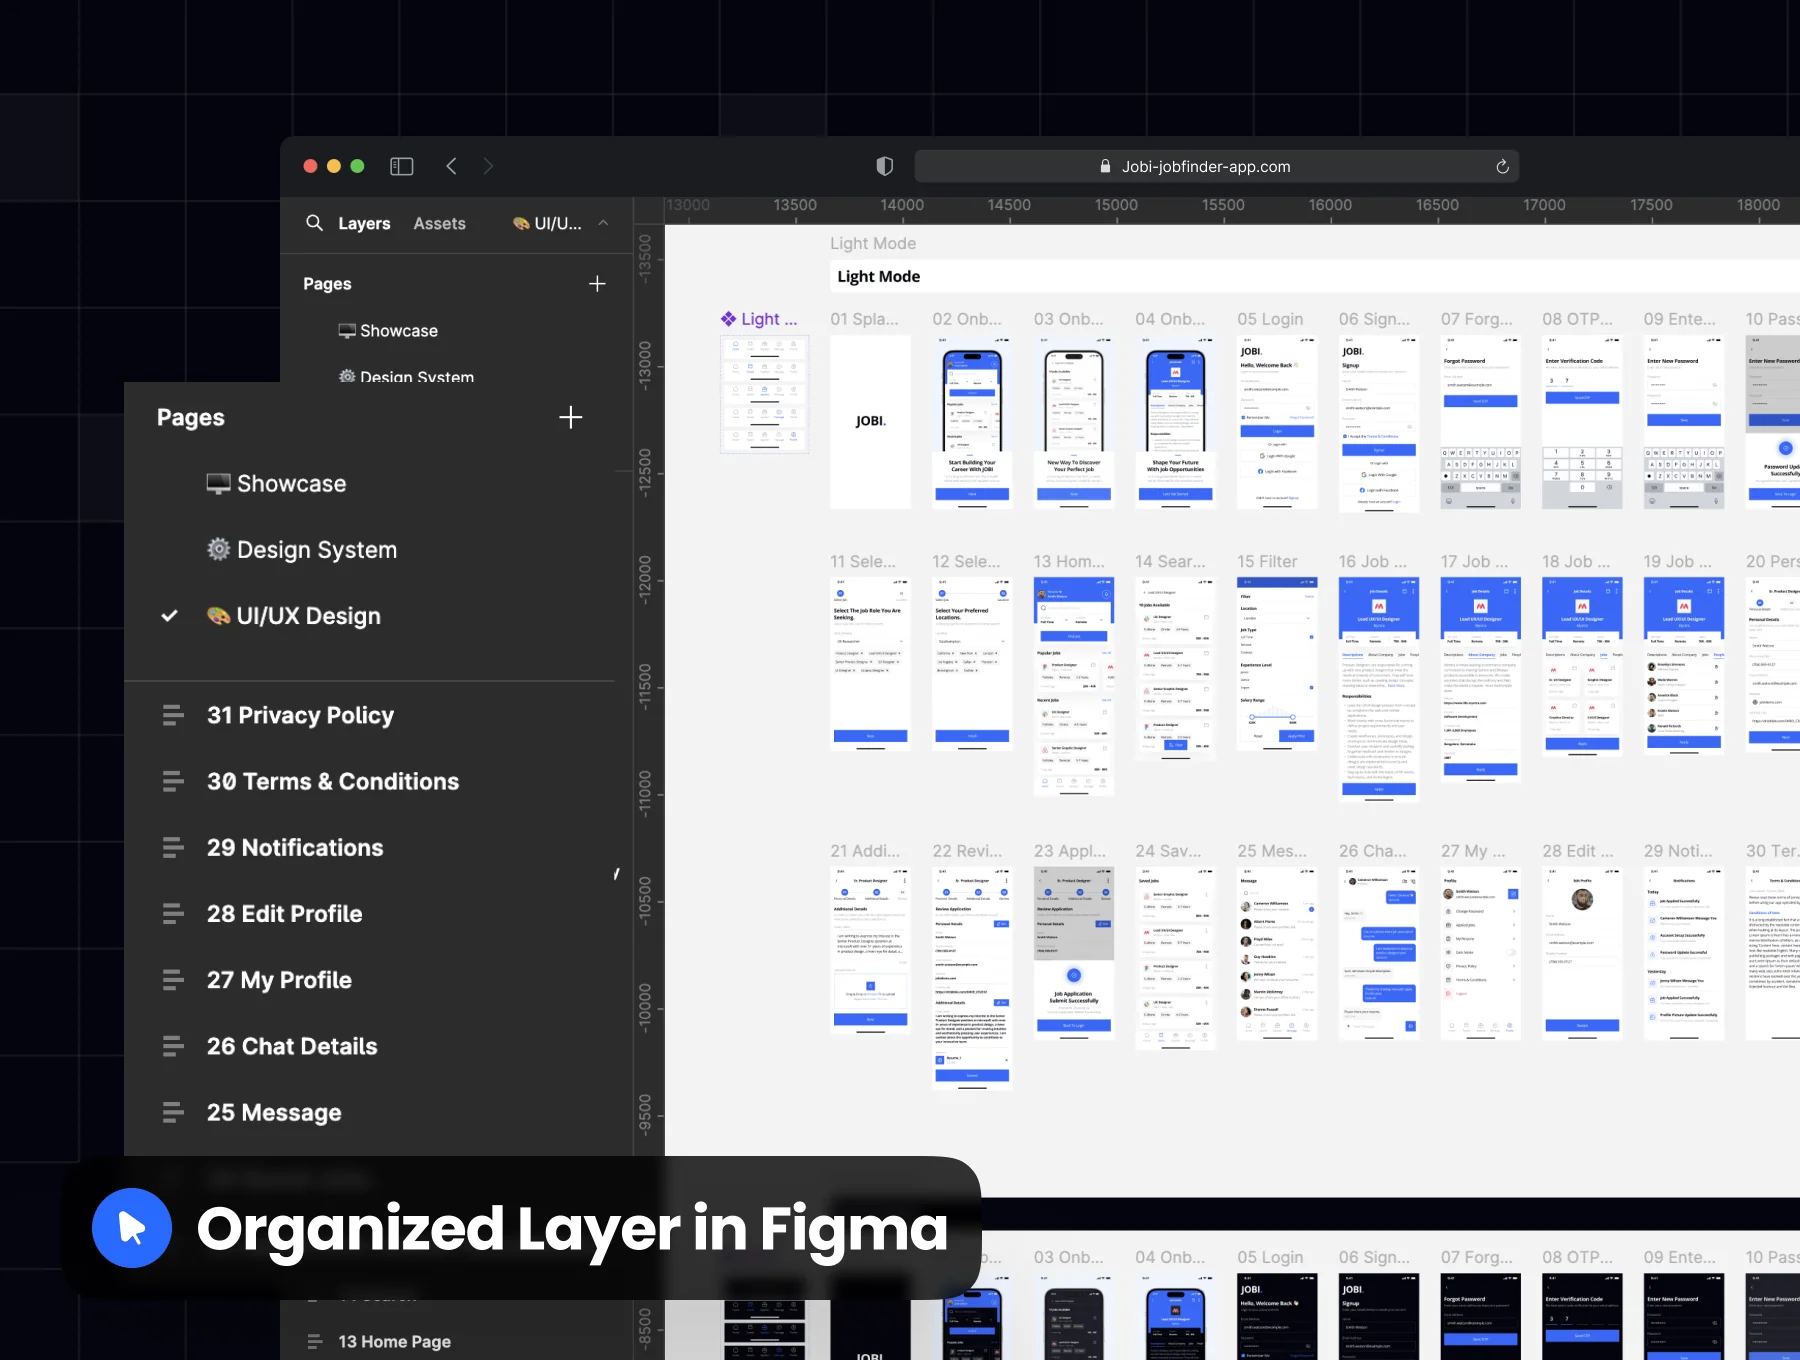Select the 28 Edit profile frame thumbnail
1800x1360 pixels.
(1582, 953)
